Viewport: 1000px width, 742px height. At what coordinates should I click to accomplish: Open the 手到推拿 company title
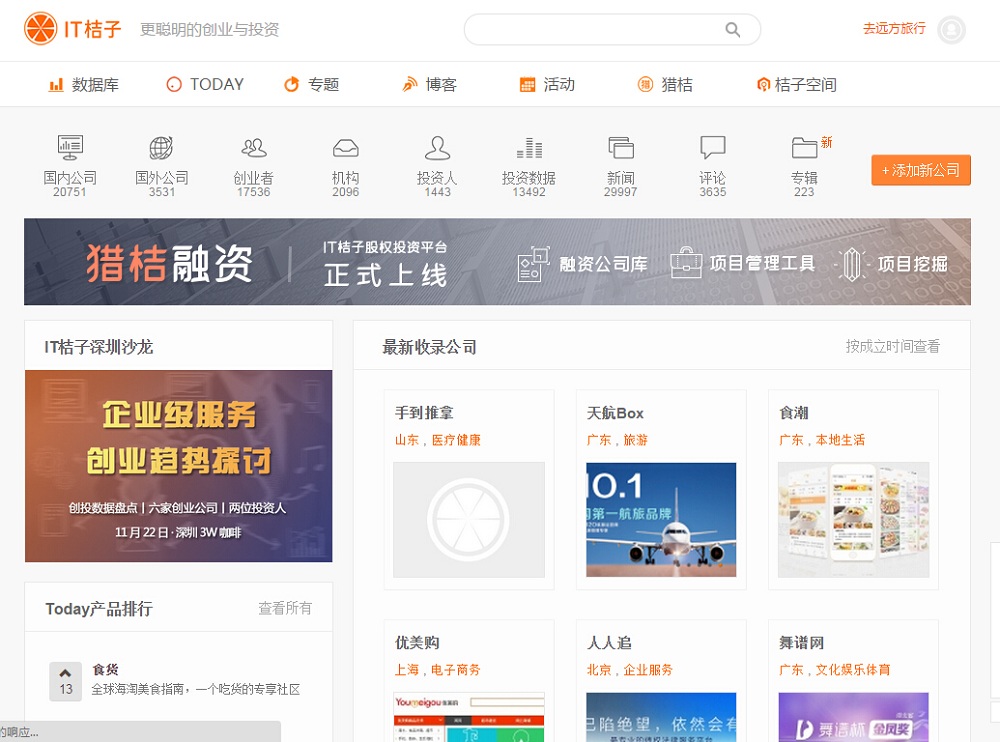tap(424, 413)
